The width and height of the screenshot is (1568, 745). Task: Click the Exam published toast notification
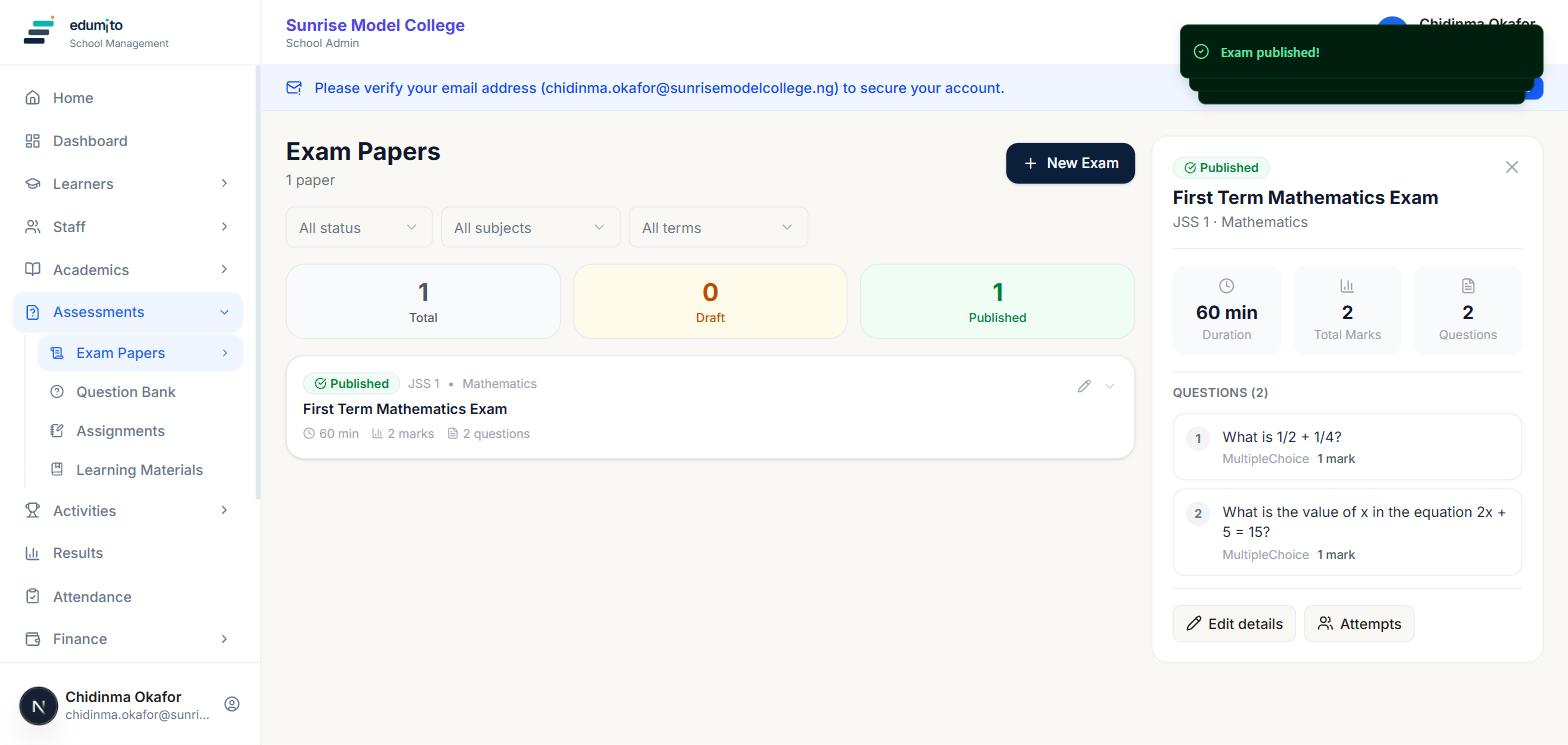click(1362, 52)
